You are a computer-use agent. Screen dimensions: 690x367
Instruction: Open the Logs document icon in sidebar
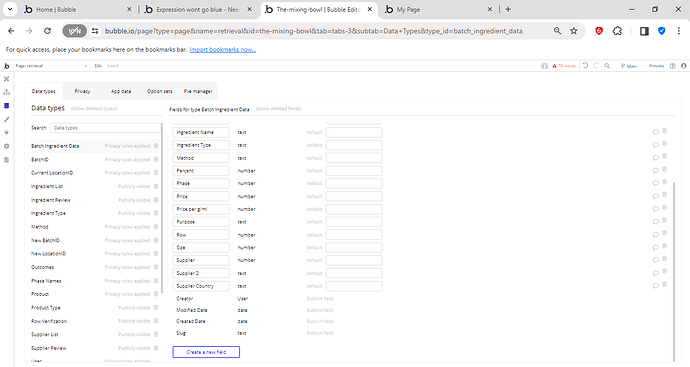point(6,160)
